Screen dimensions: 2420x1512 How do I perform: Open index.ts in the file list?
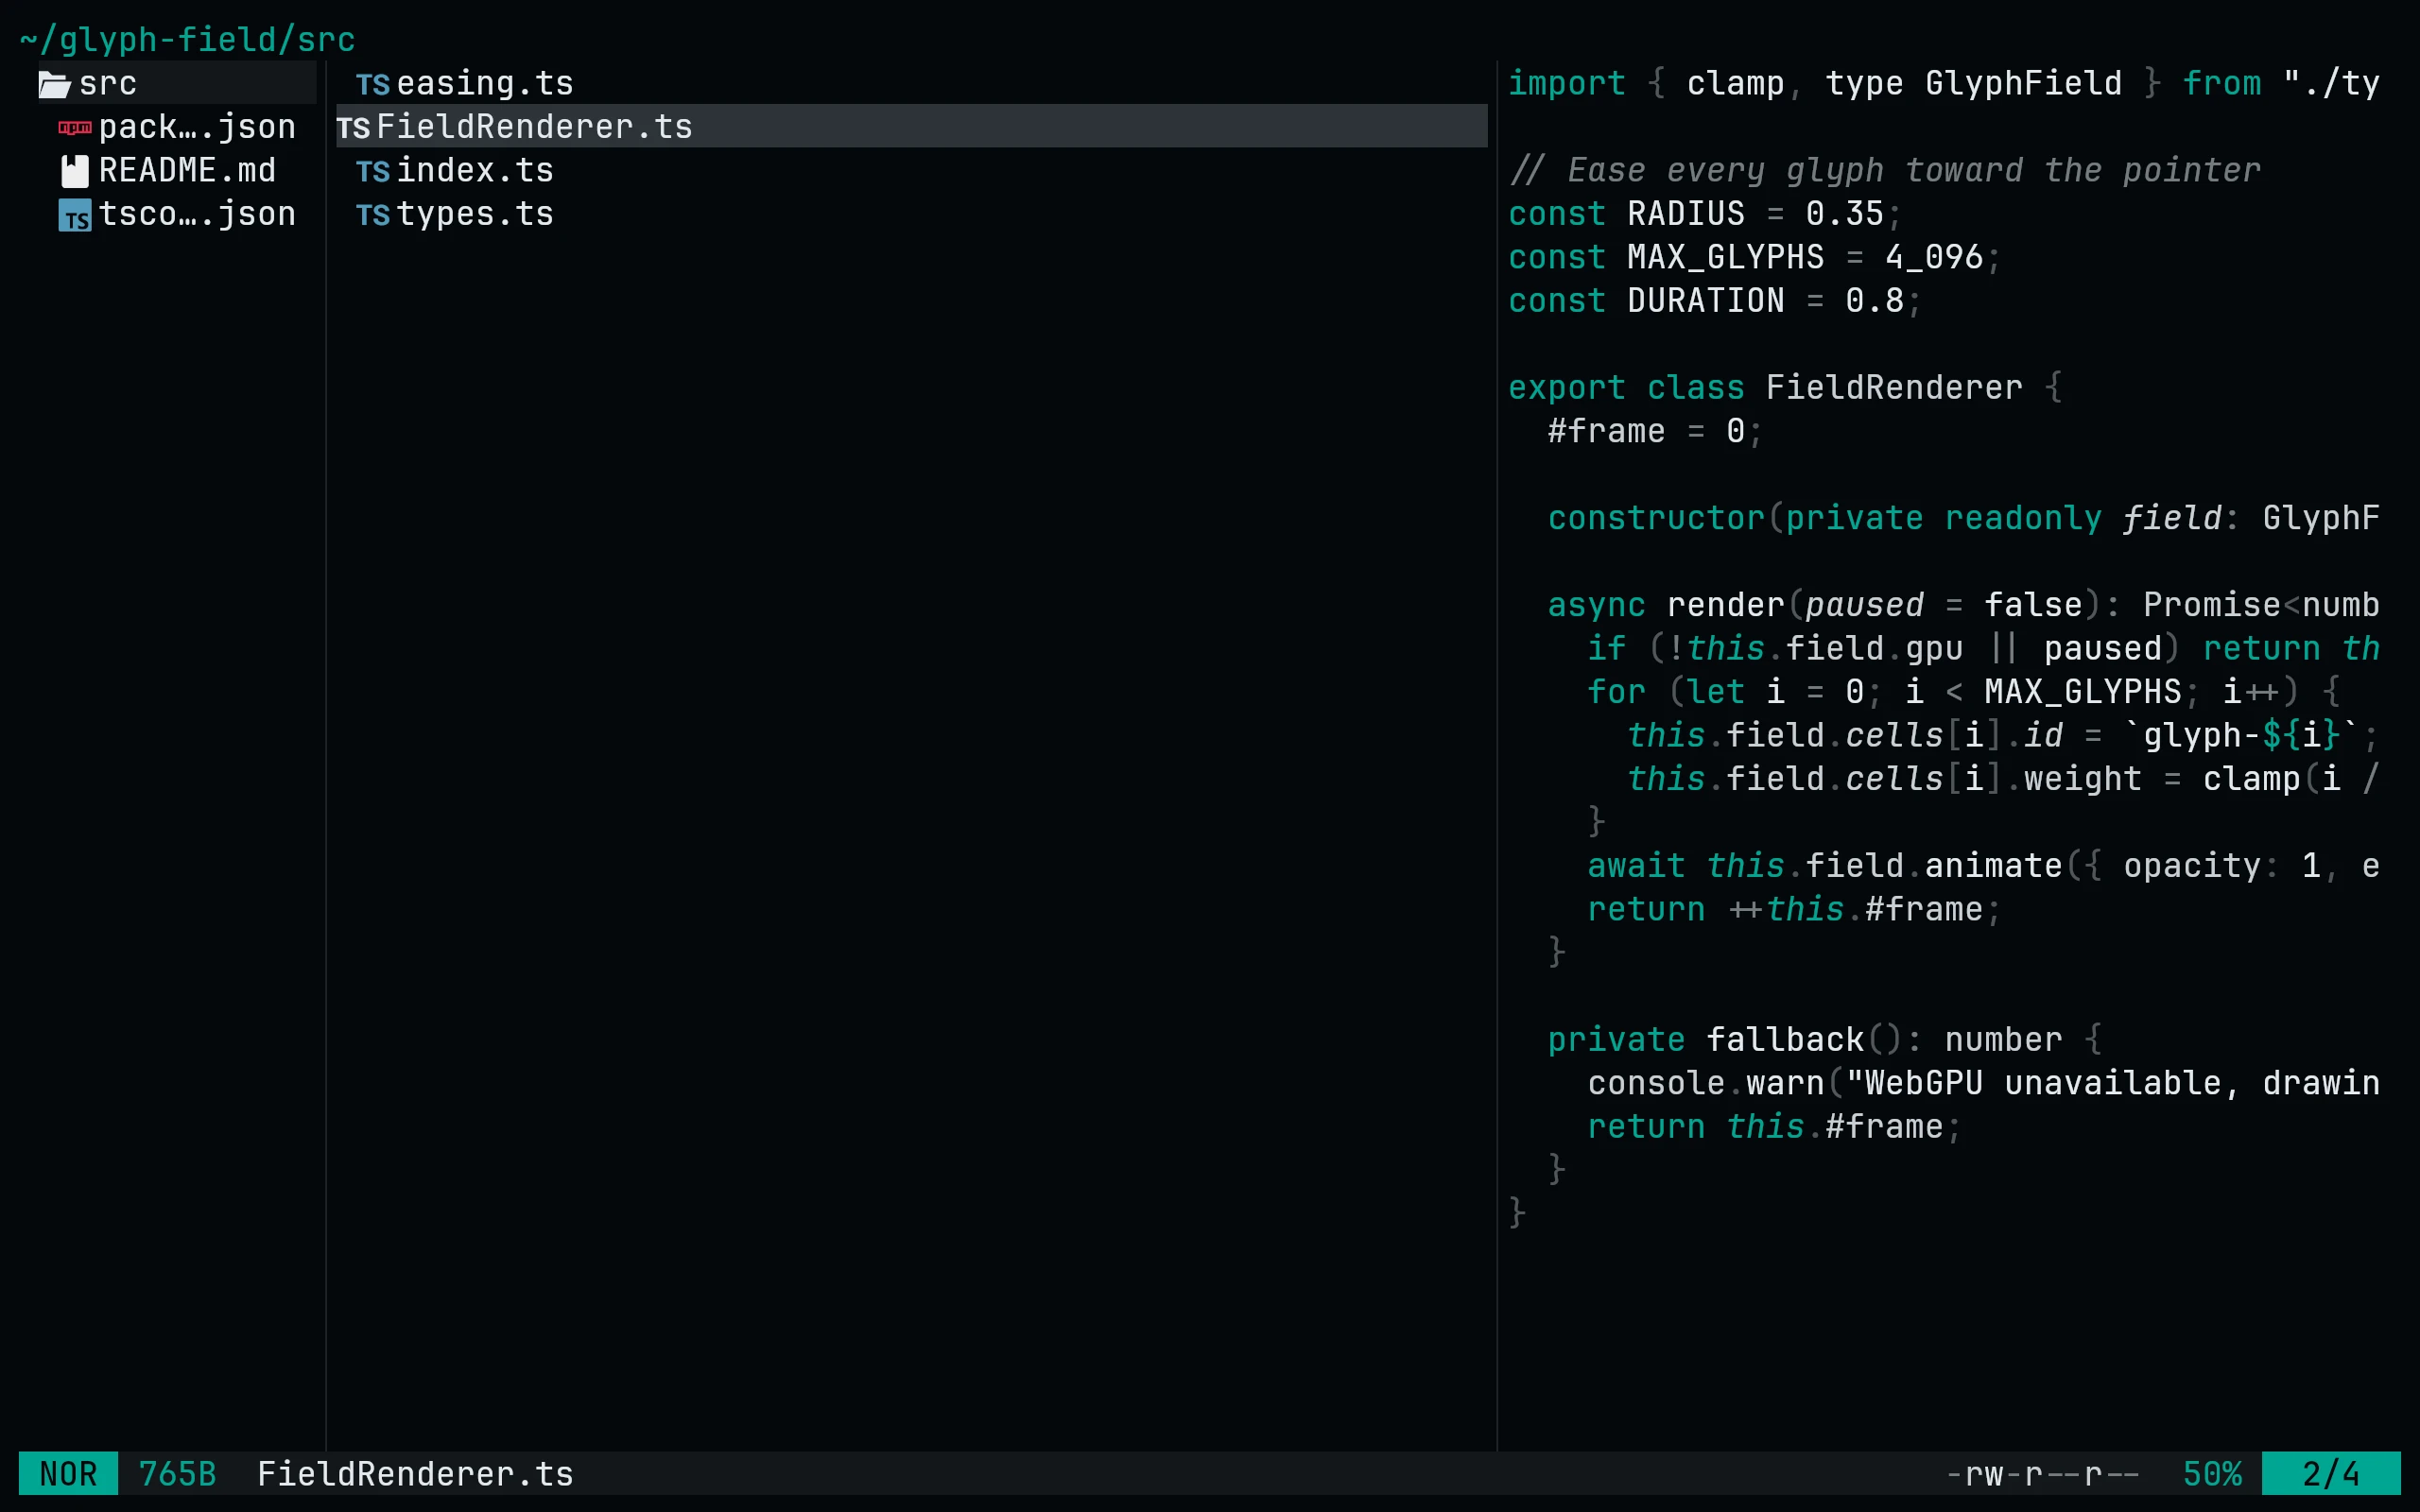coord(911,170)
